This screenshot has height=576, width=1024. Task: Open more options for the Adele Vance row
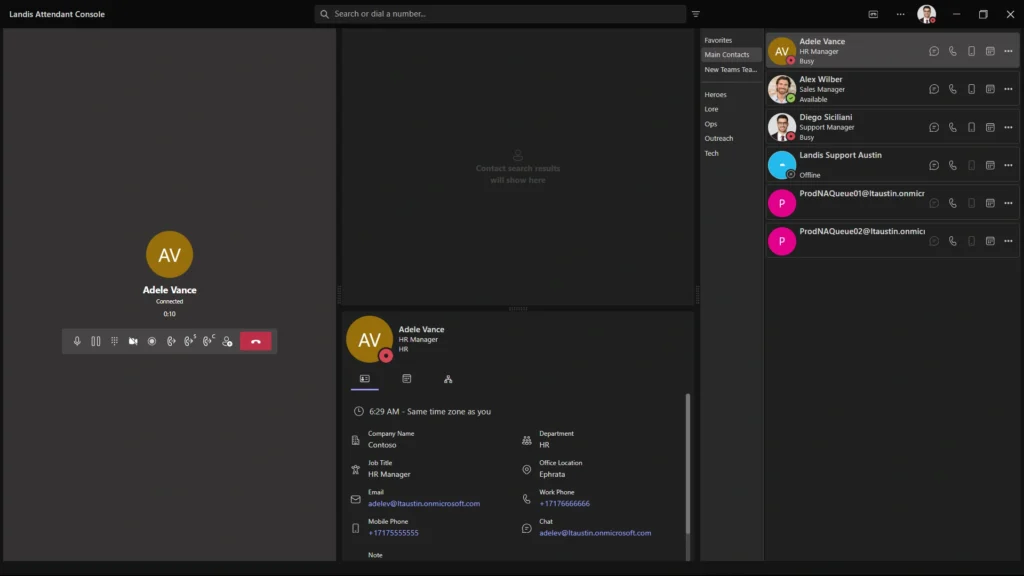(x=1008, y=51)
